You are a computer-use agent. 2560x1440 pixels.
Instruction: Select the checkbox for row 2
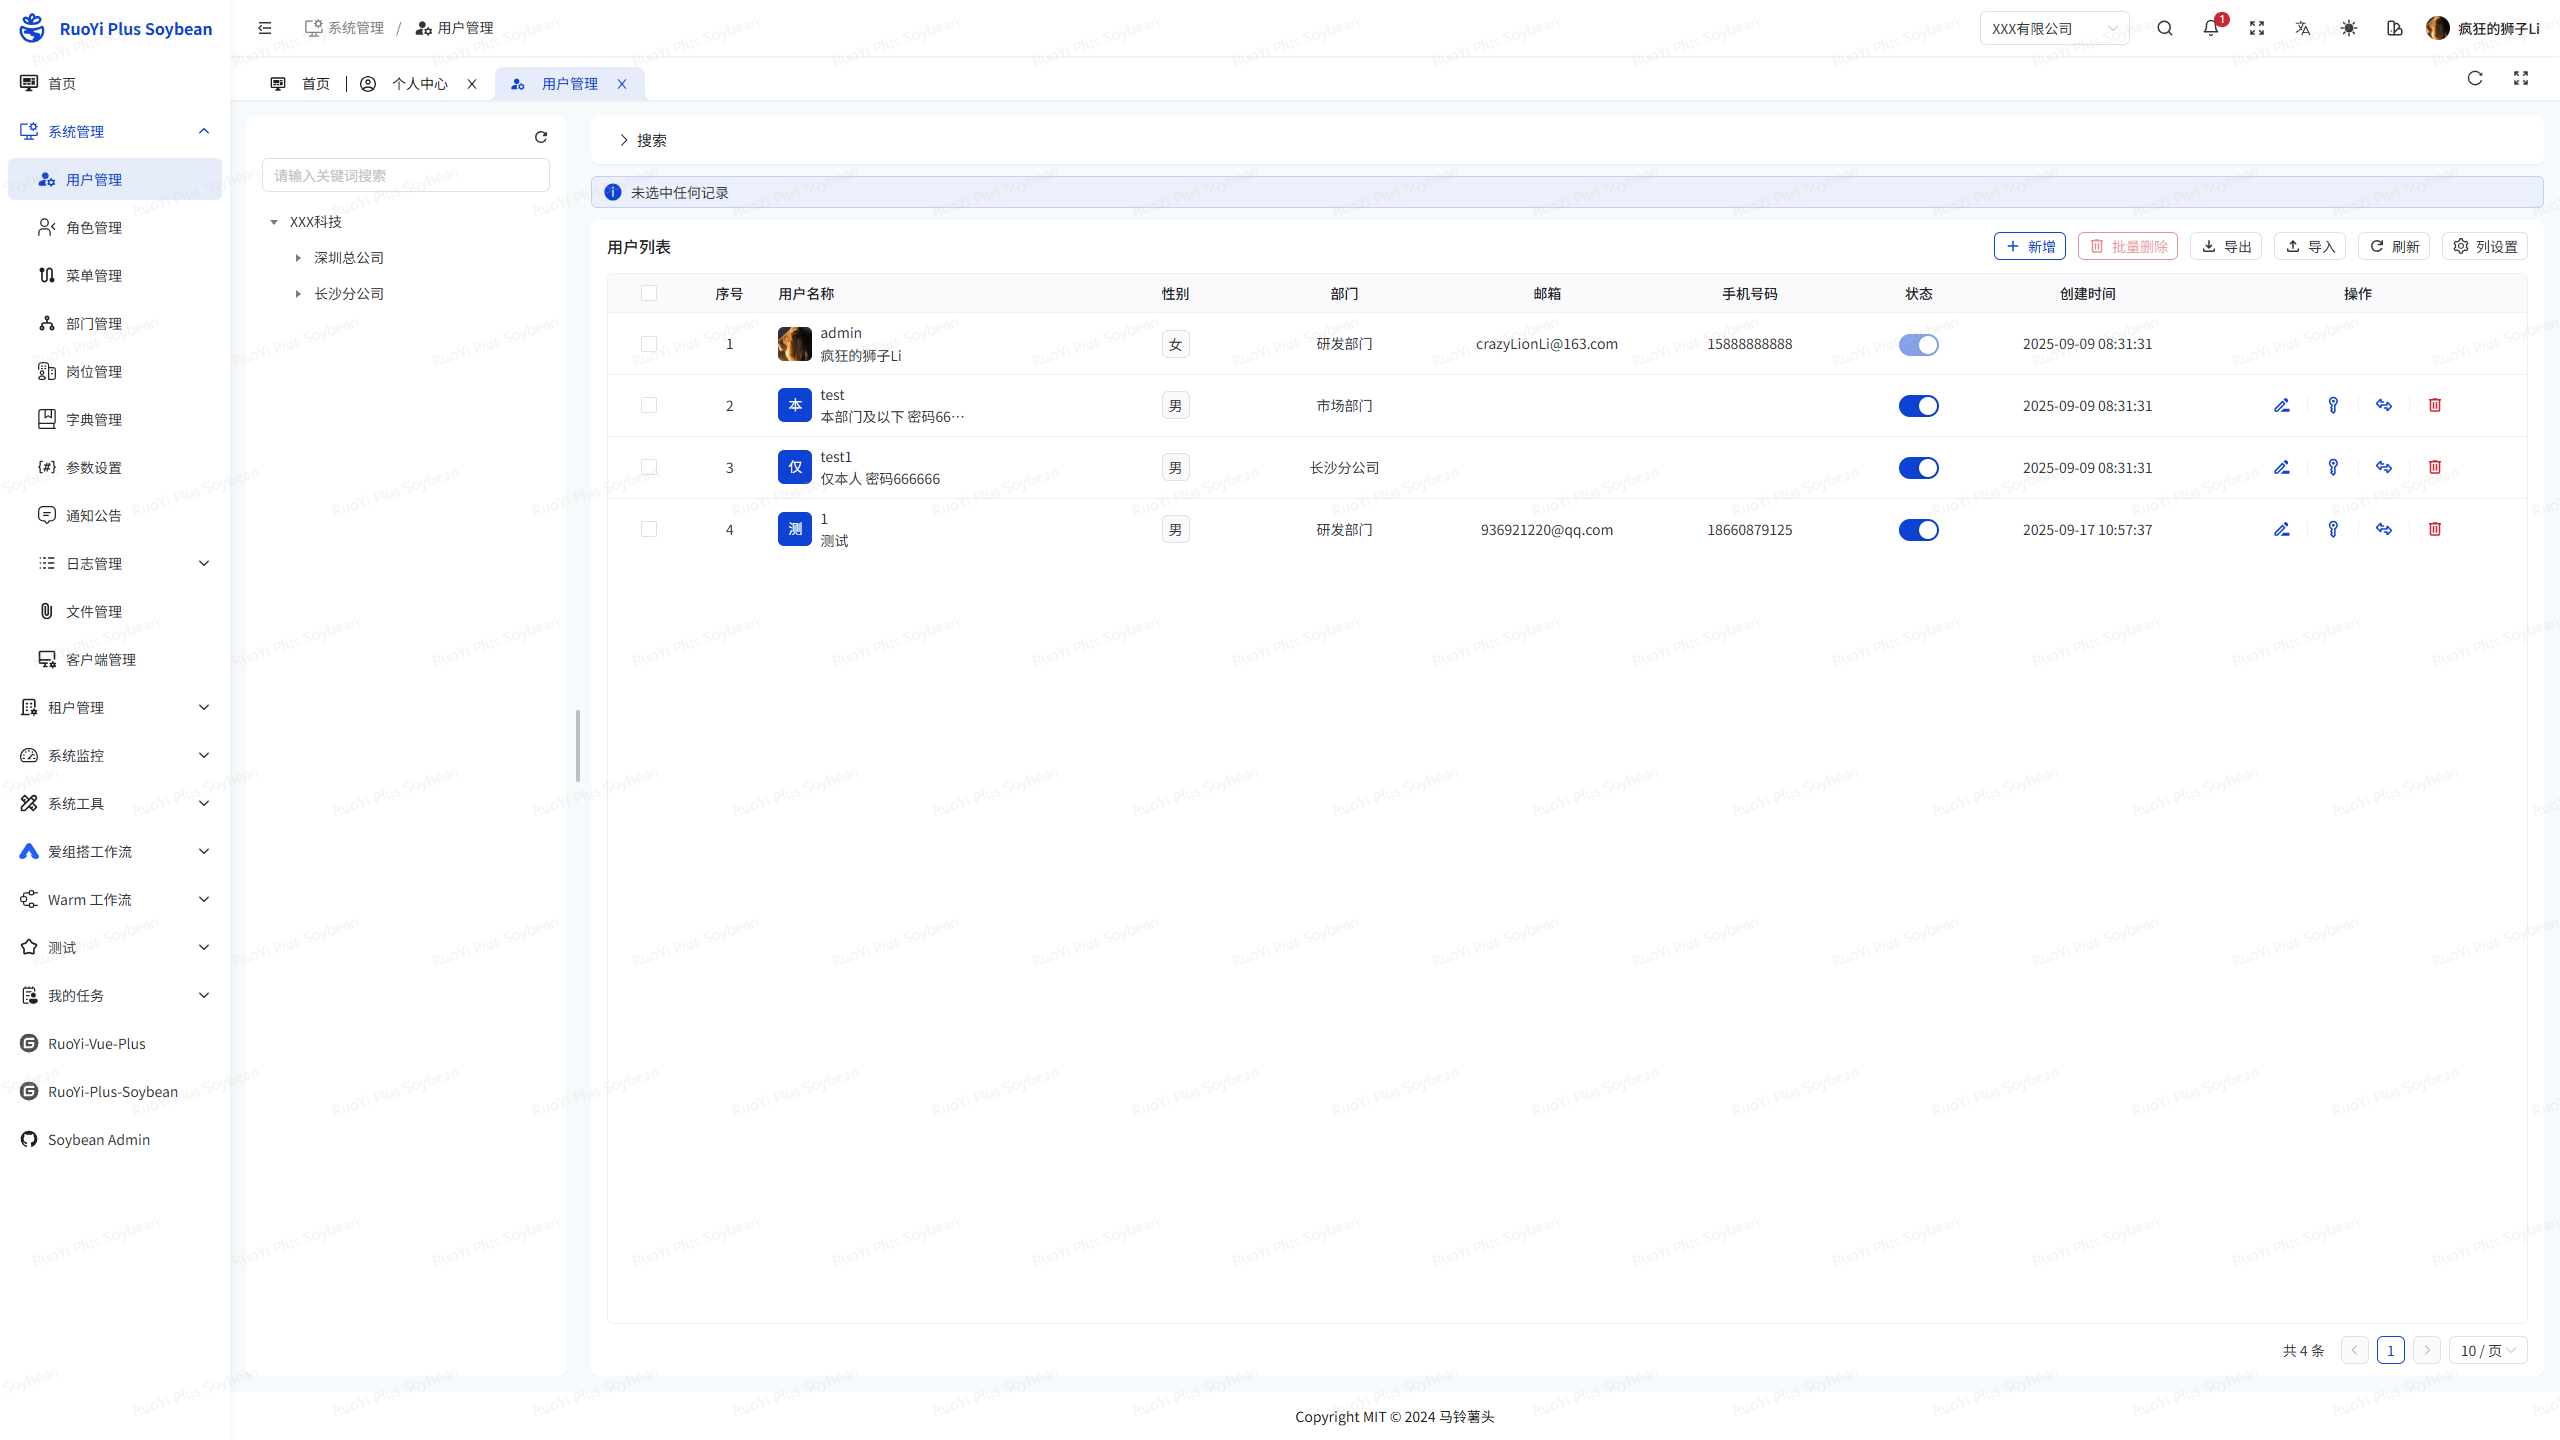click(x=649, y=405)
